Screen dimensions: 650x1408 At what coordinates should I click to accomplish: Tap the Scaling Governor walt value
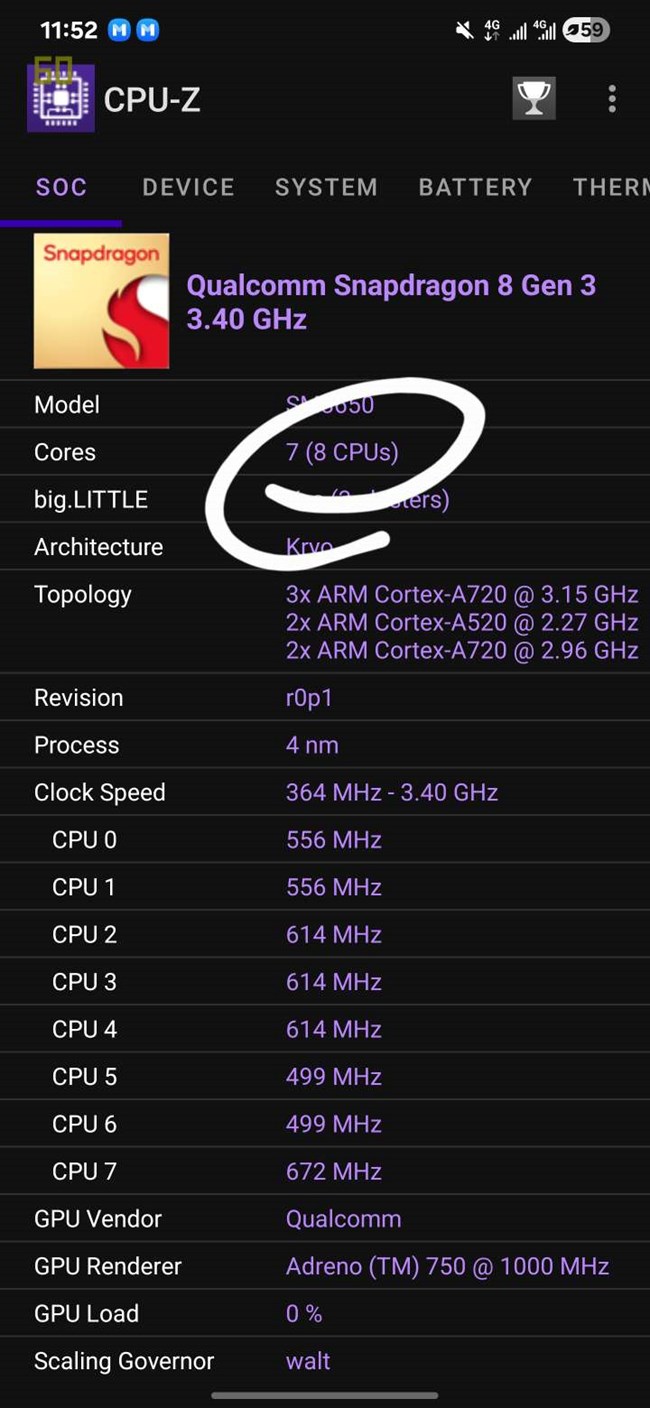pyautogui.click(x=308, y=1361)
